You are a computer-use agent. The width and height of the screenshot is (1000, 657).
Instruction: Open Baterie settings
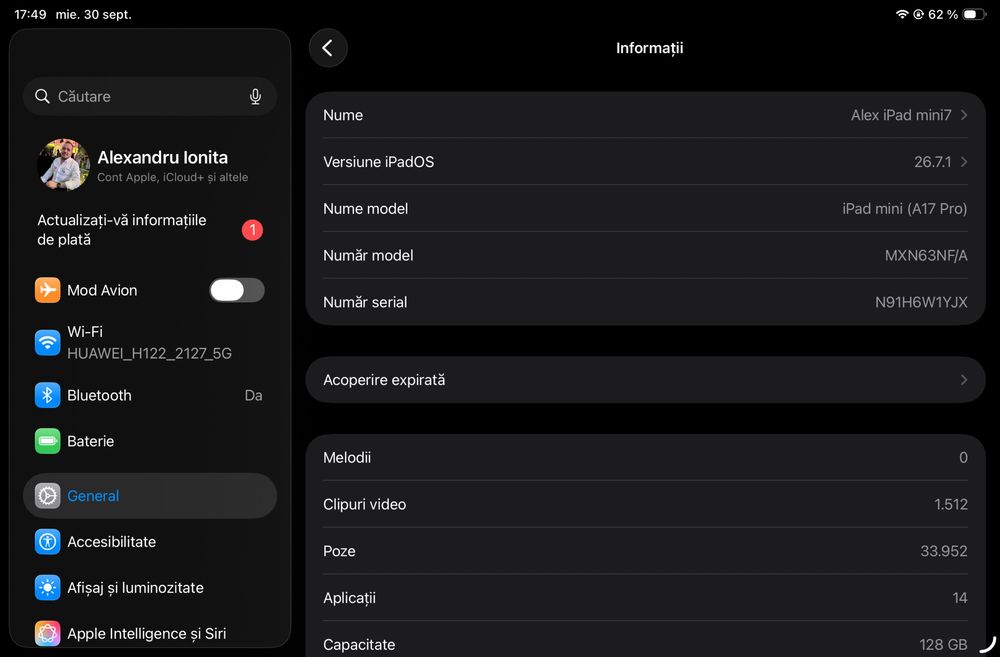(x=150, y=441)
